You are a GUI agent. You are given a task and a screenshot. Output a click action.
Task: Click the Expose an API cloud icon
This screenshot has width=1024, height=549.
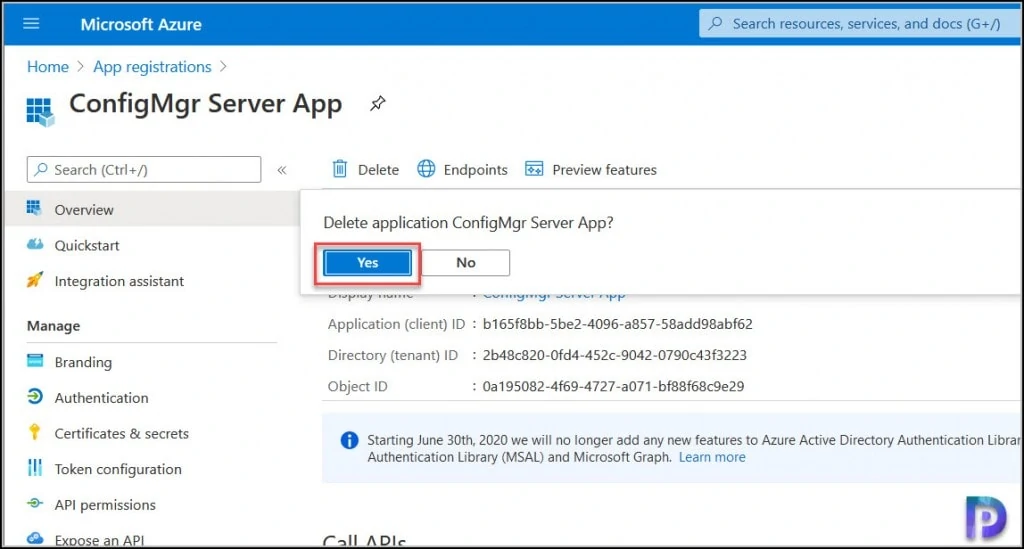coord(35,539)
